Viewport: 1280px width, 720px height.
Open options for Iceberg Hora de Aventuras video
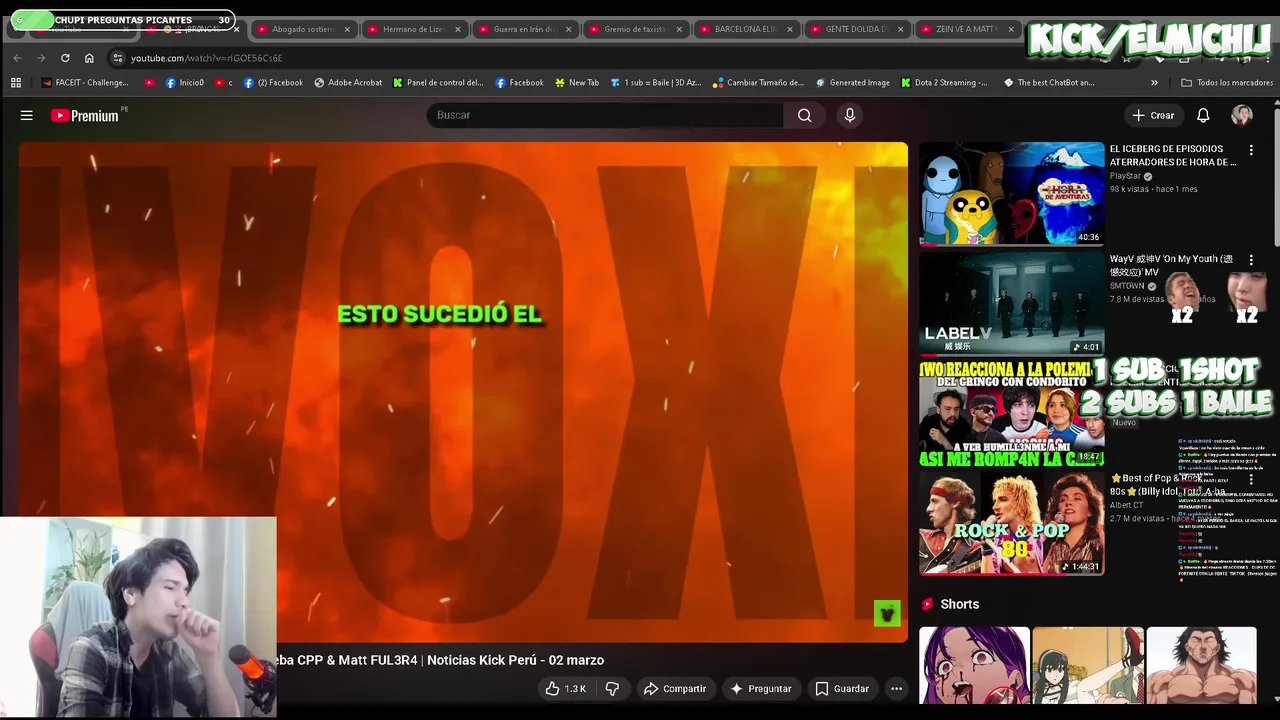click(x=1251, y=150)
